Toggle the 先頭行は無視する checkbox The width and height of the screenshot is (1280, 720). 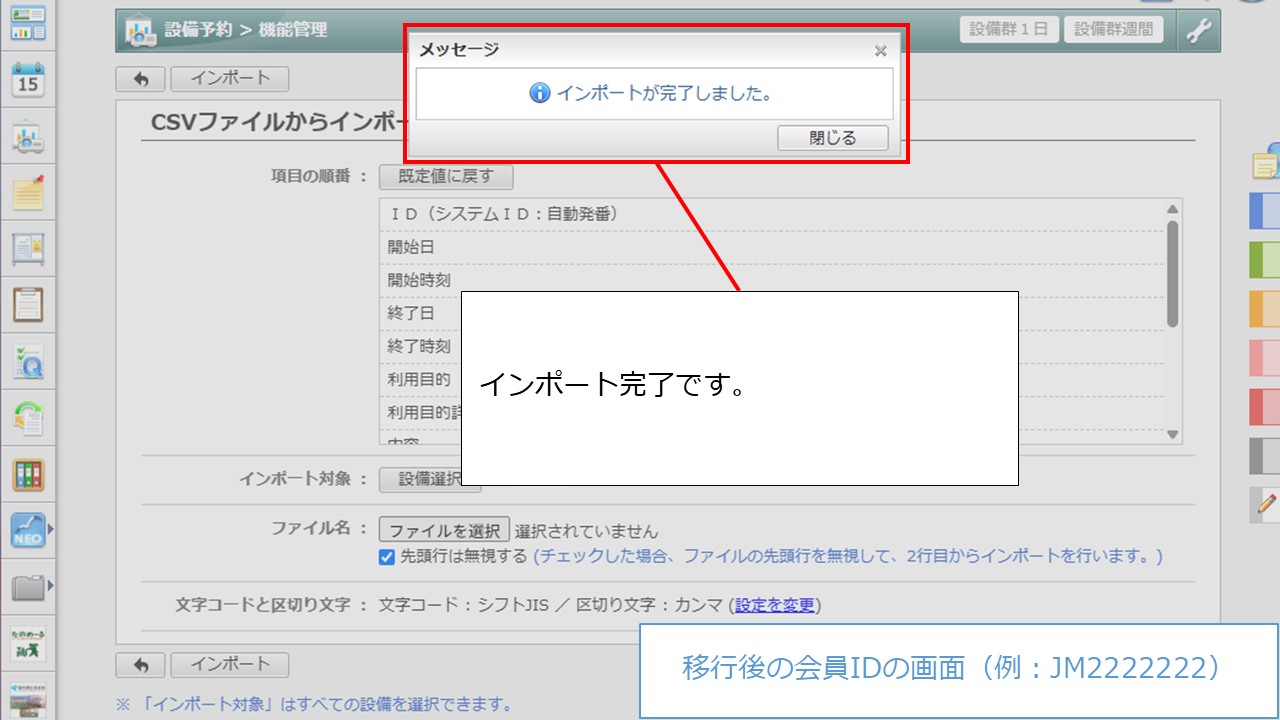click(387, 557)
